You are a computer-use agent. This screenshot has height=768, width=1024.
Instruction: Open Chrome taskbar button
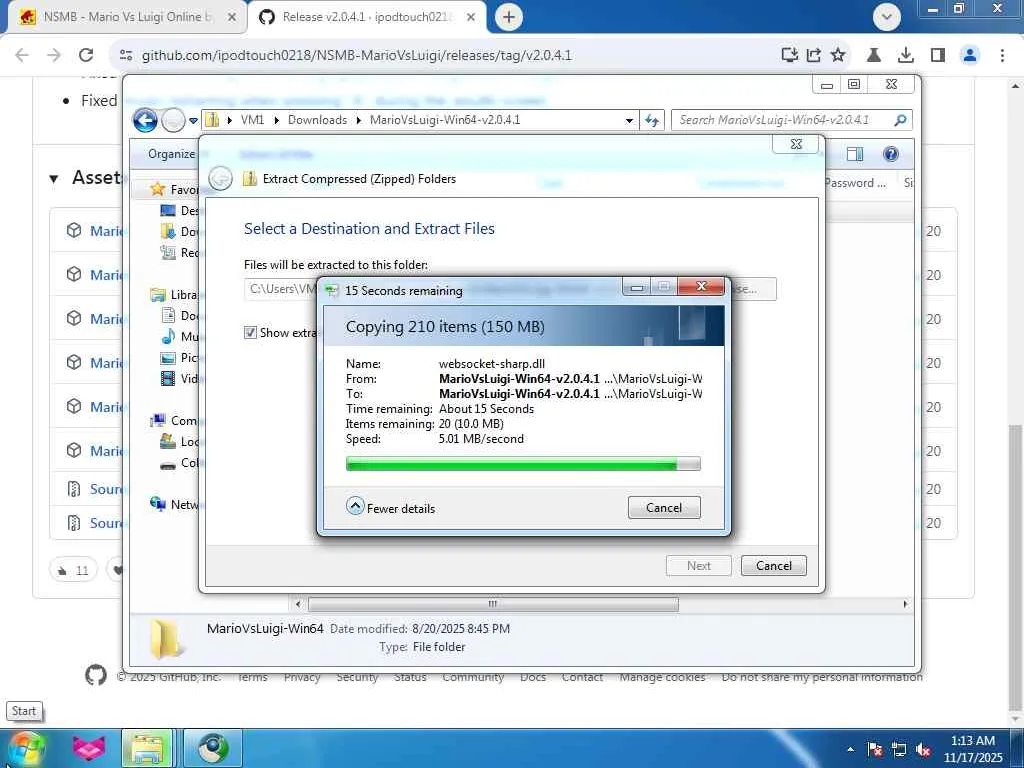point(213,748)
